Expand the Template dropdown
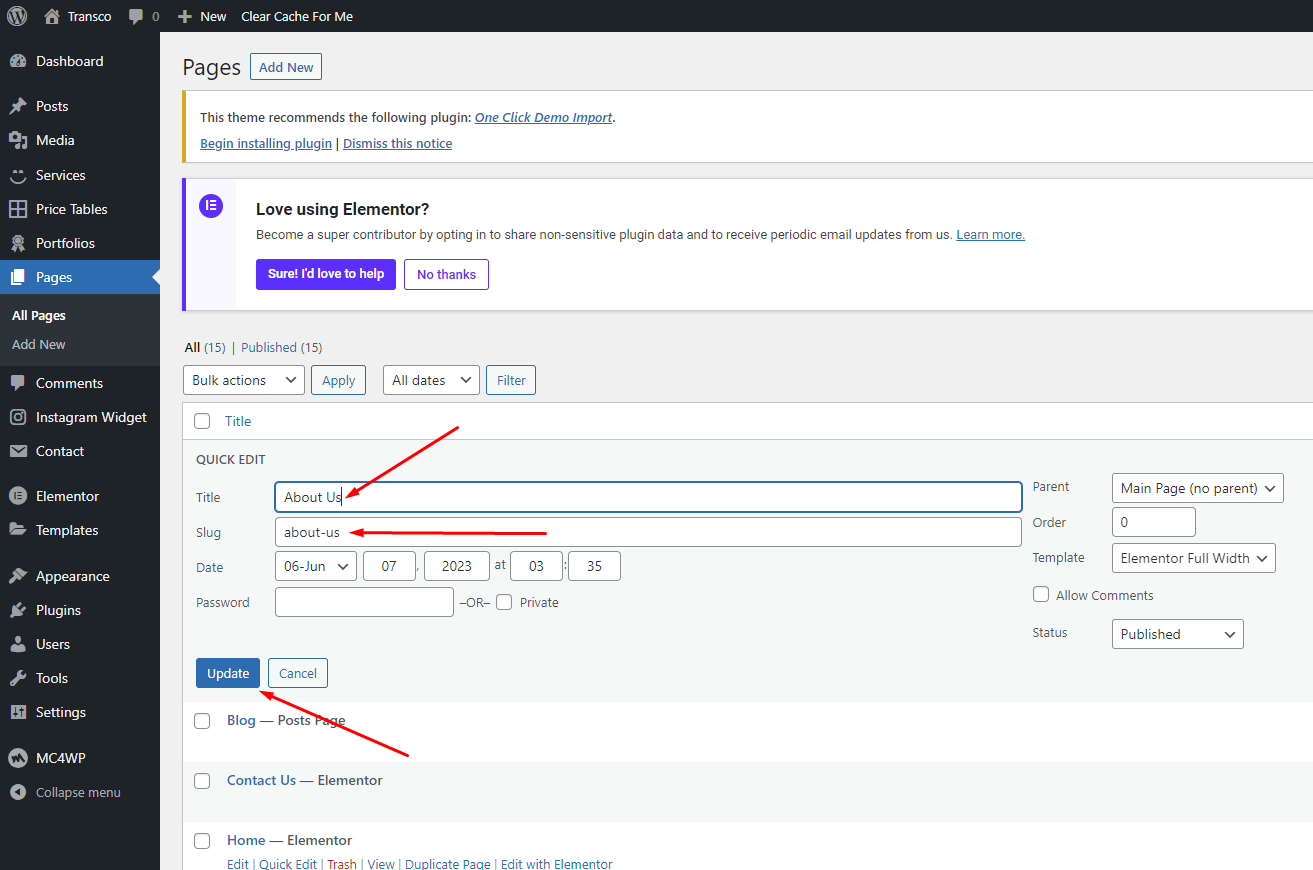This screenshot has height=870, width=1313. (x=1193, y=558)
